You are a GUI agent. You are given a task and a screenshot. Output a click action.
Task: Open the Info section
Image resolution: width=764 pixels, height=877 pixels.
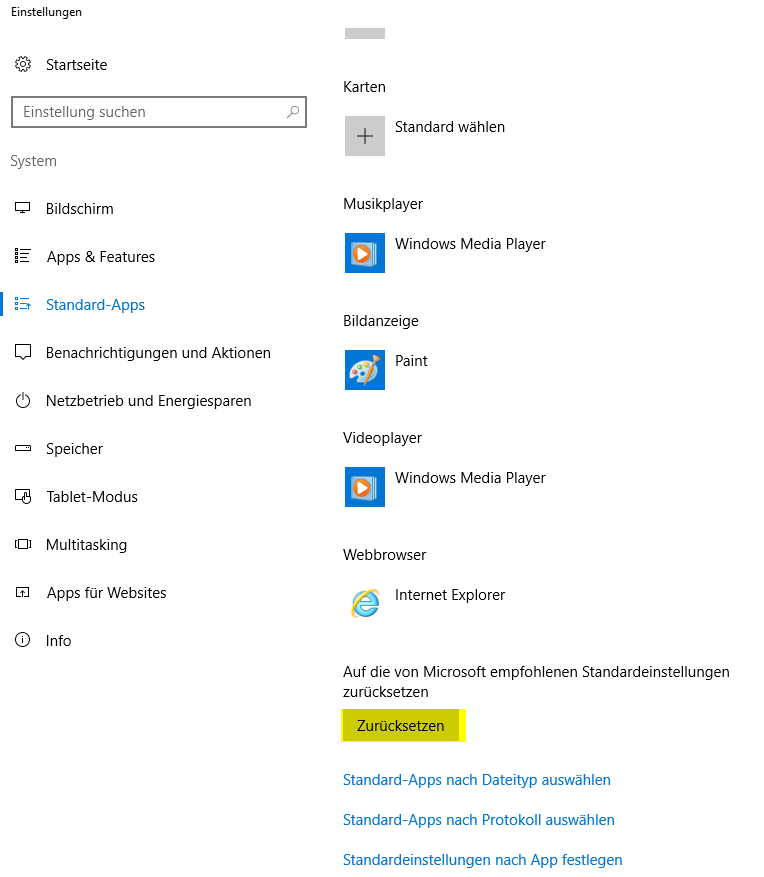(59, 640)
